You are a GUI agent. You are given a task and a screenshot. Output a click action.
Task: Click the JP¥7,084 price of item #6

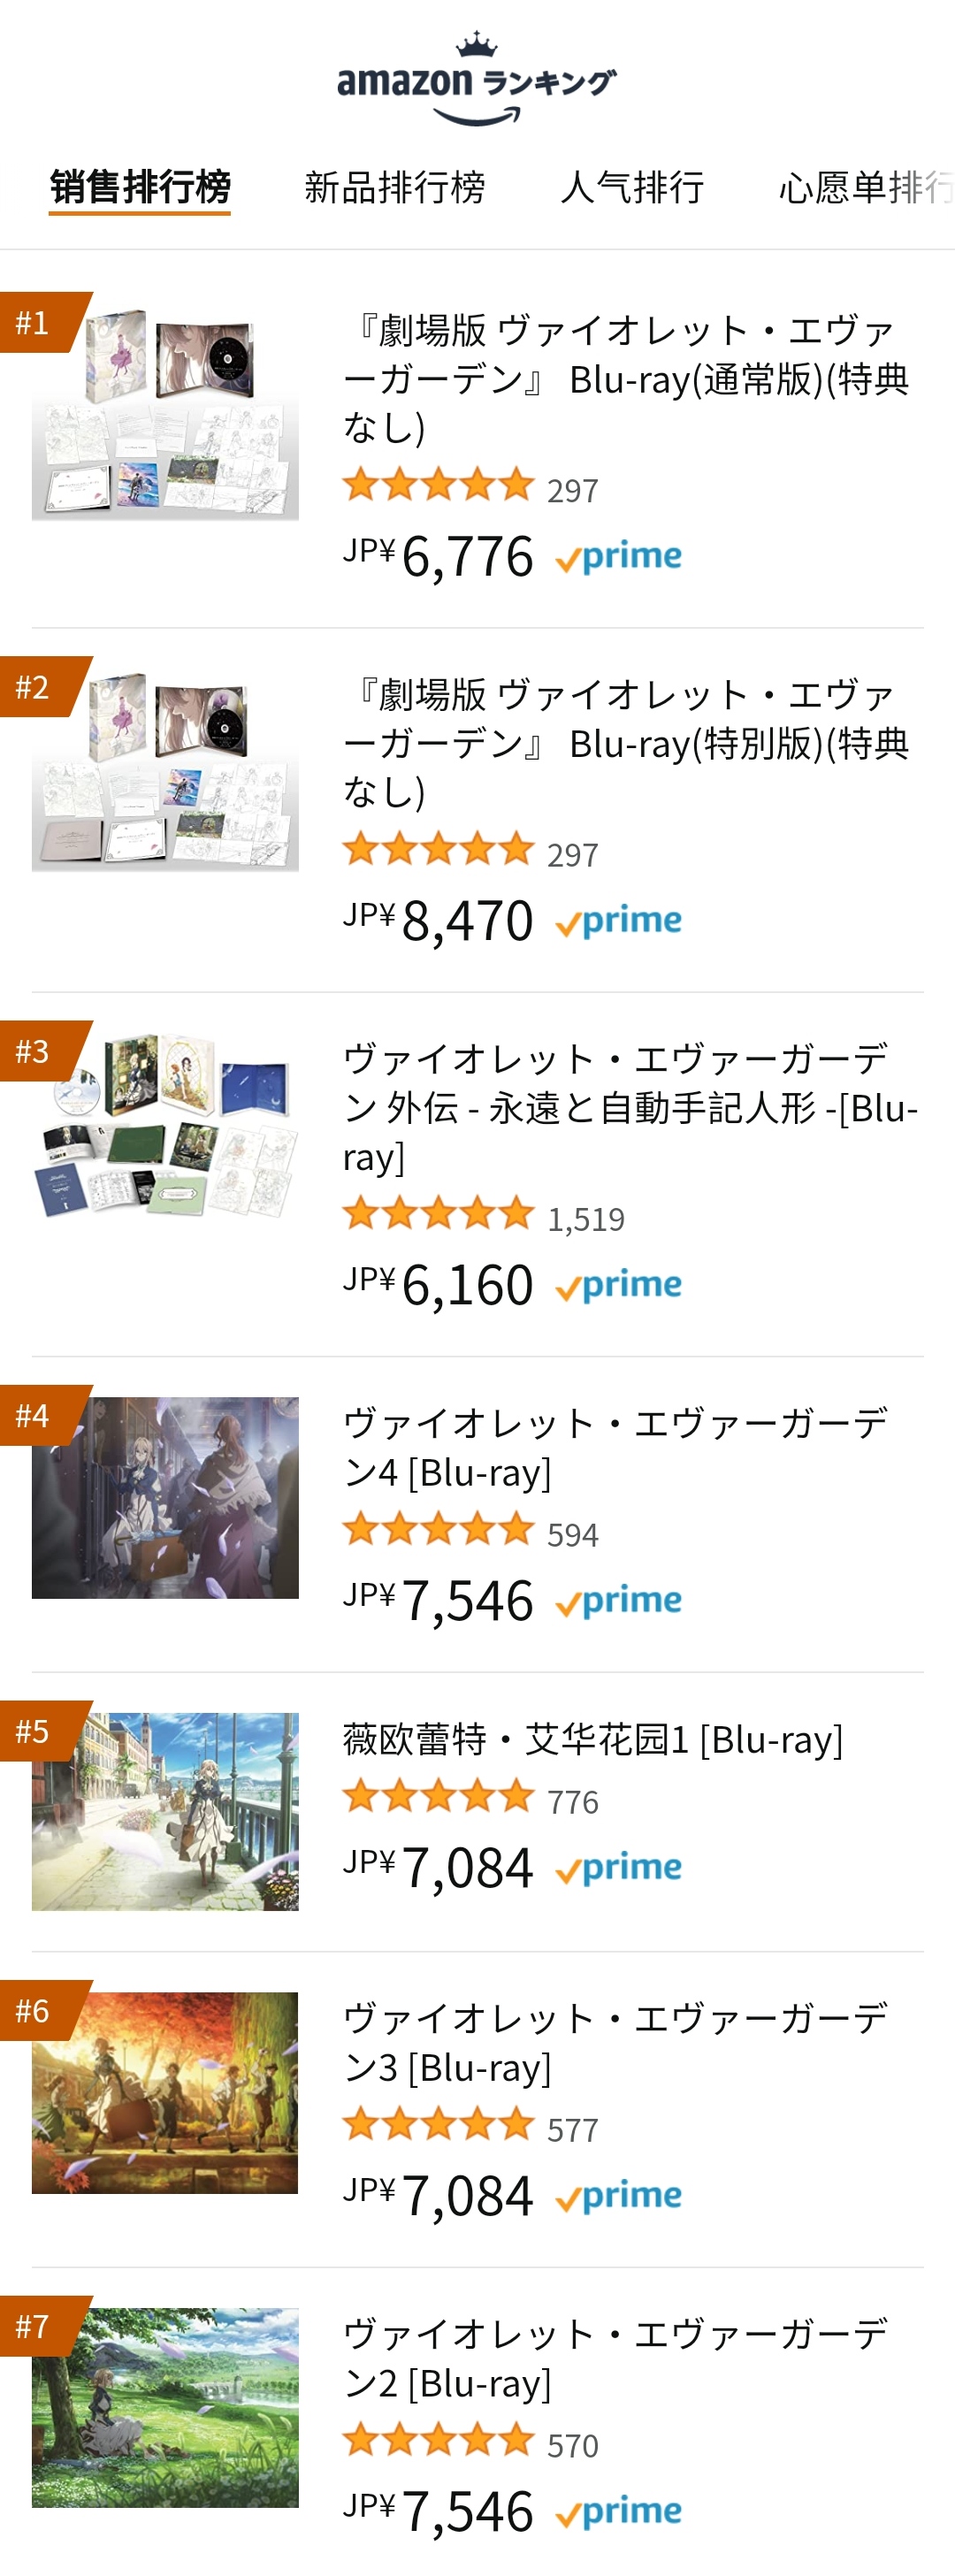click(x=438, y=2195)
